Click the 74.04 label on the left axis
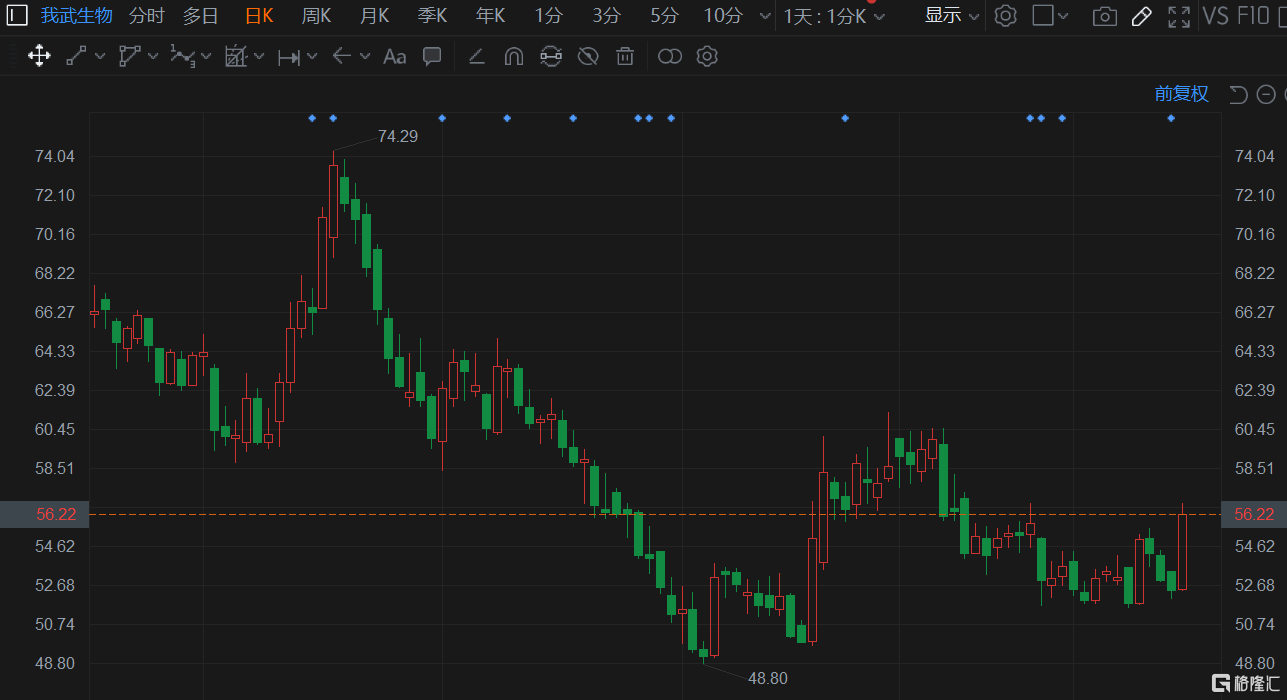Screen dimensions: 1287x700 pyautogui.click(x=55, y=156)
